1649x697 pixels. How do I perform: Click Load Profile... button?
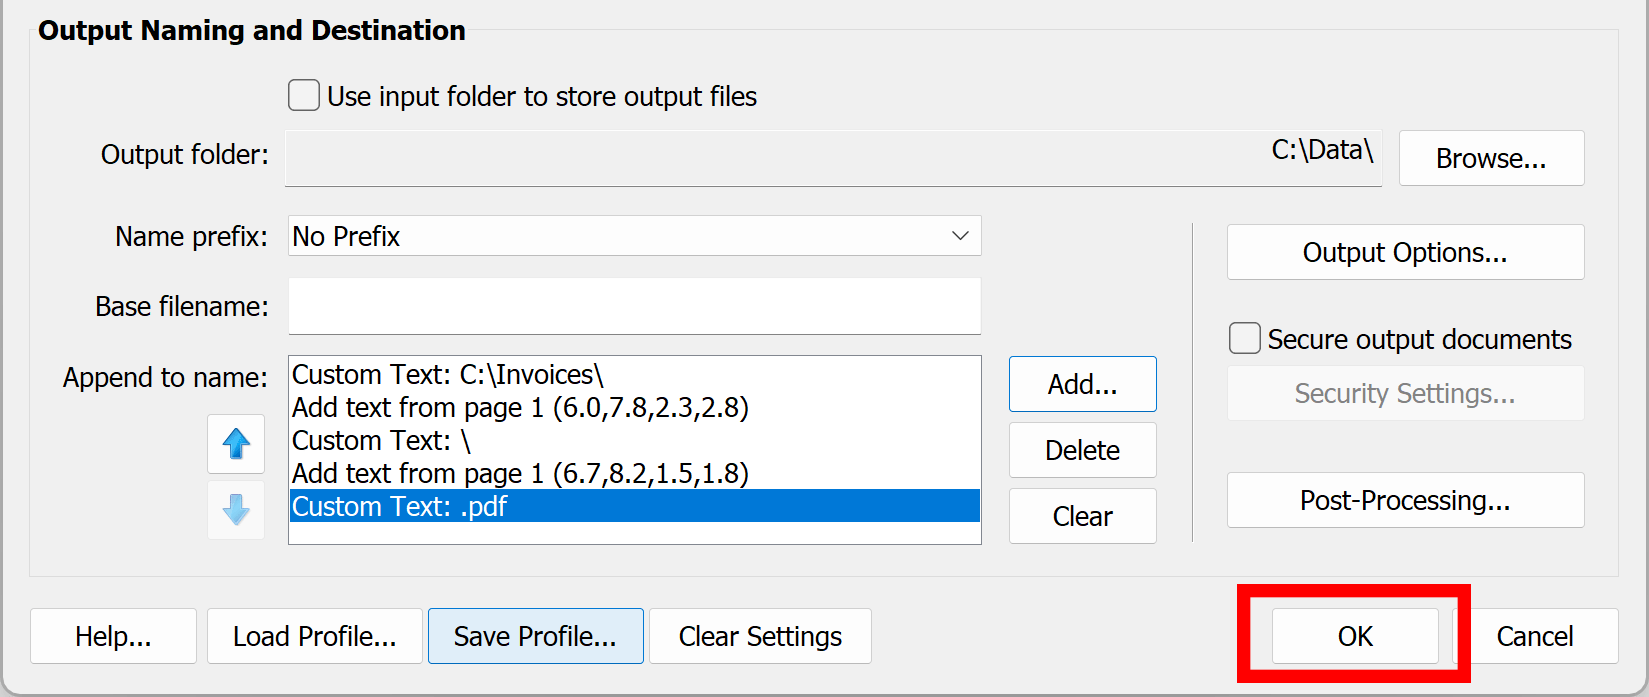(x=314, y=636)
